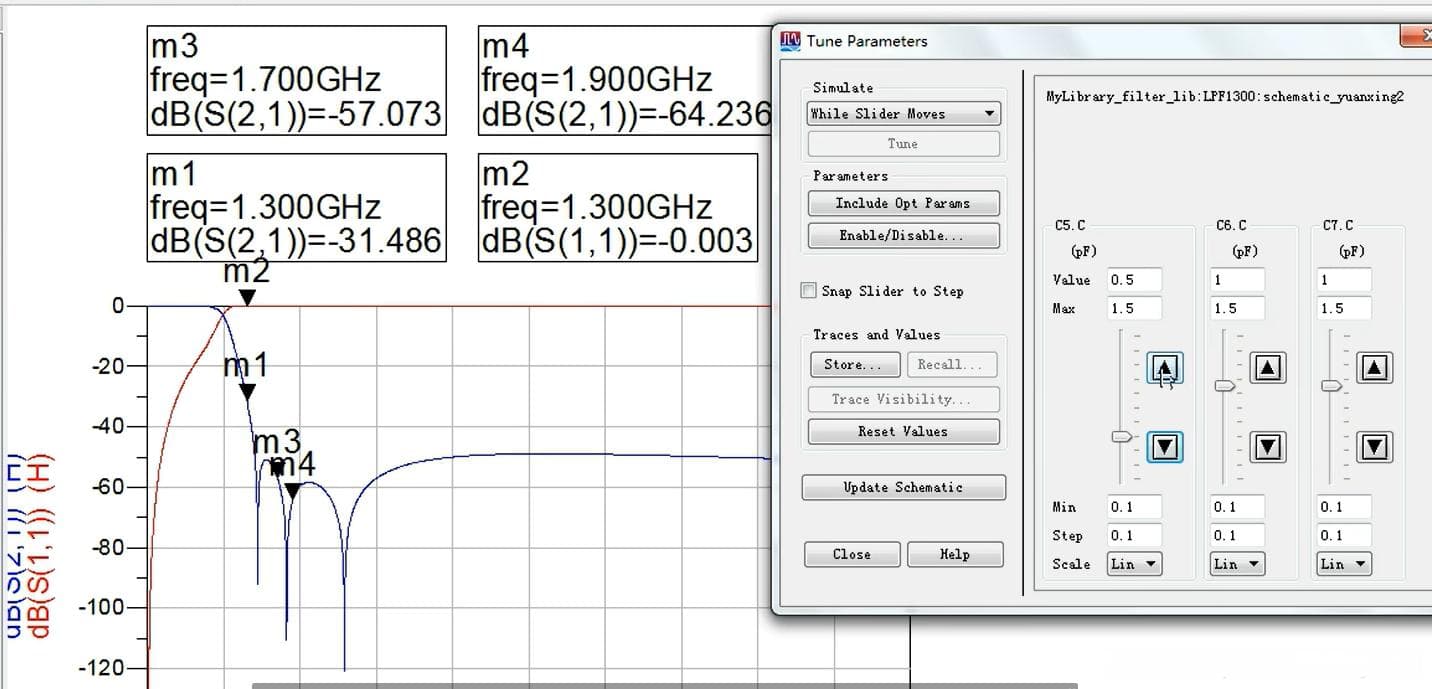
Task: Click the C6.C slider handle
Action: click(1225, 385)
